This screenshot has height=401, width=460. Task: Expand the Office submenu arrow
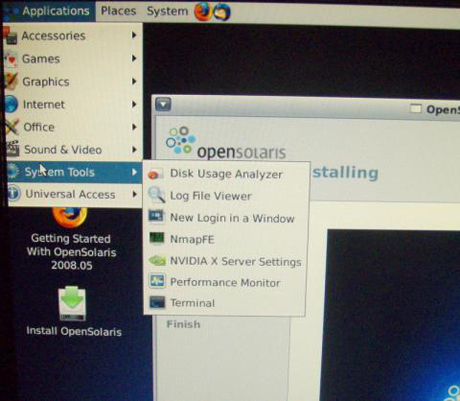click(134, 127)
